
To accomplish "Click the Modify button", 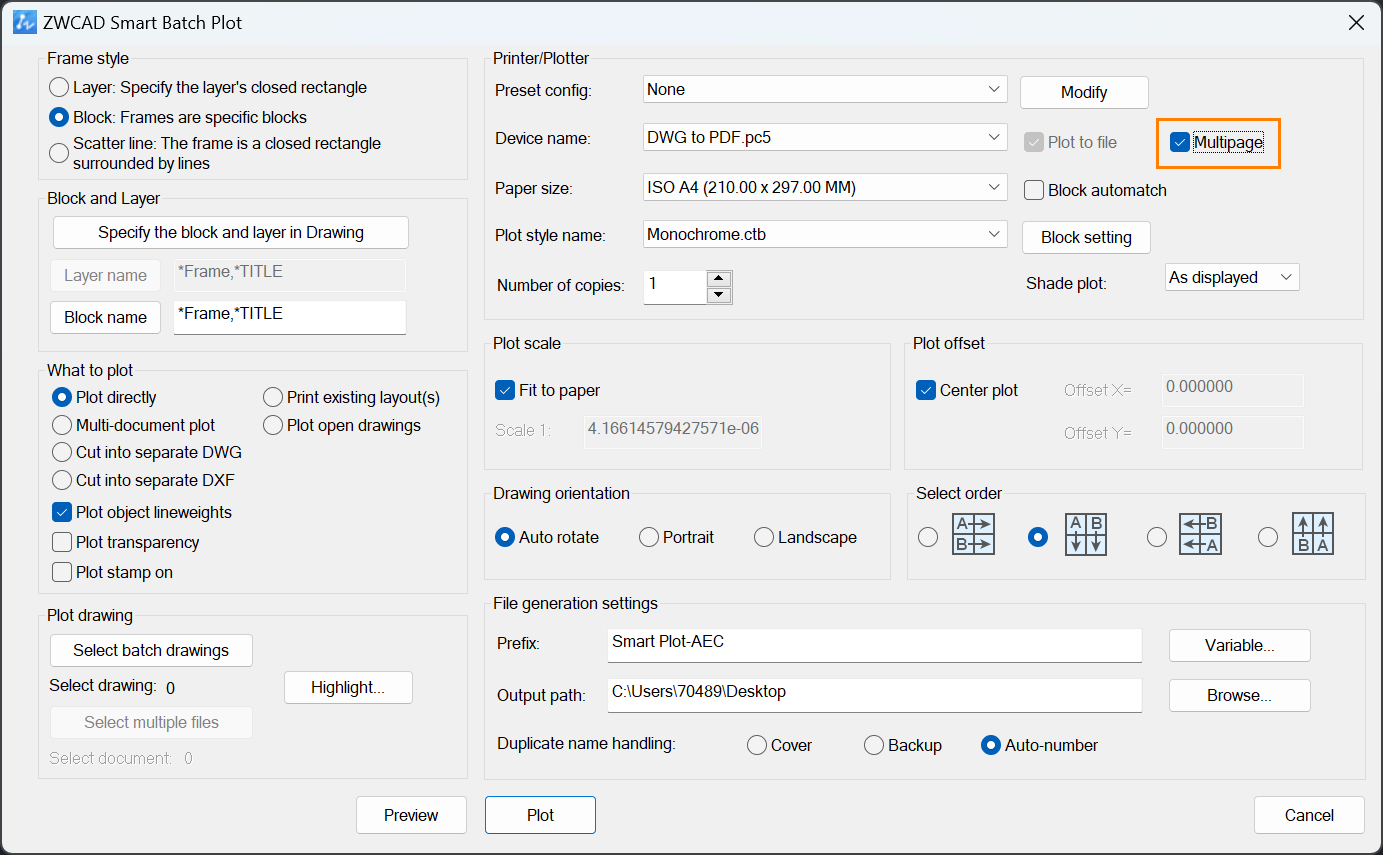I will point(1084,92).
